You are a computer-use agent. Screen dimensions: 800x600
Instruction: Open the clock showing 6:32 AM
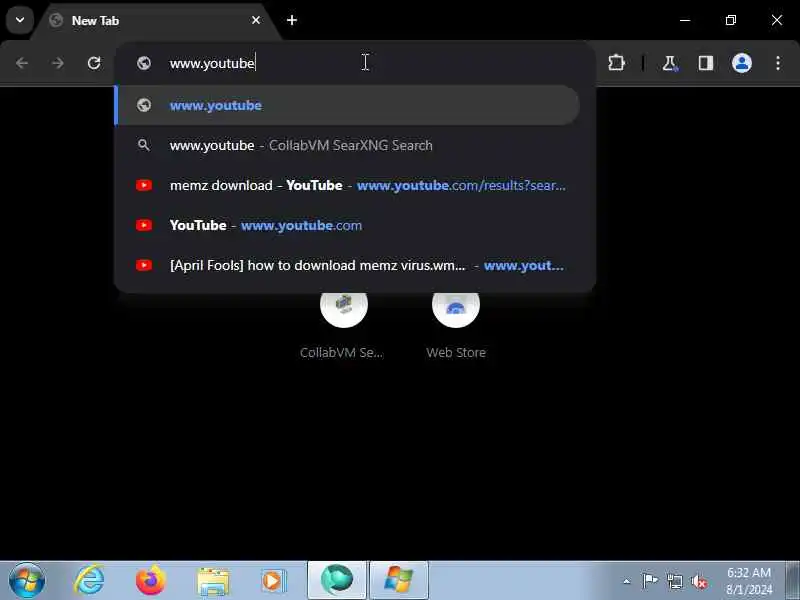click(749, 581)
